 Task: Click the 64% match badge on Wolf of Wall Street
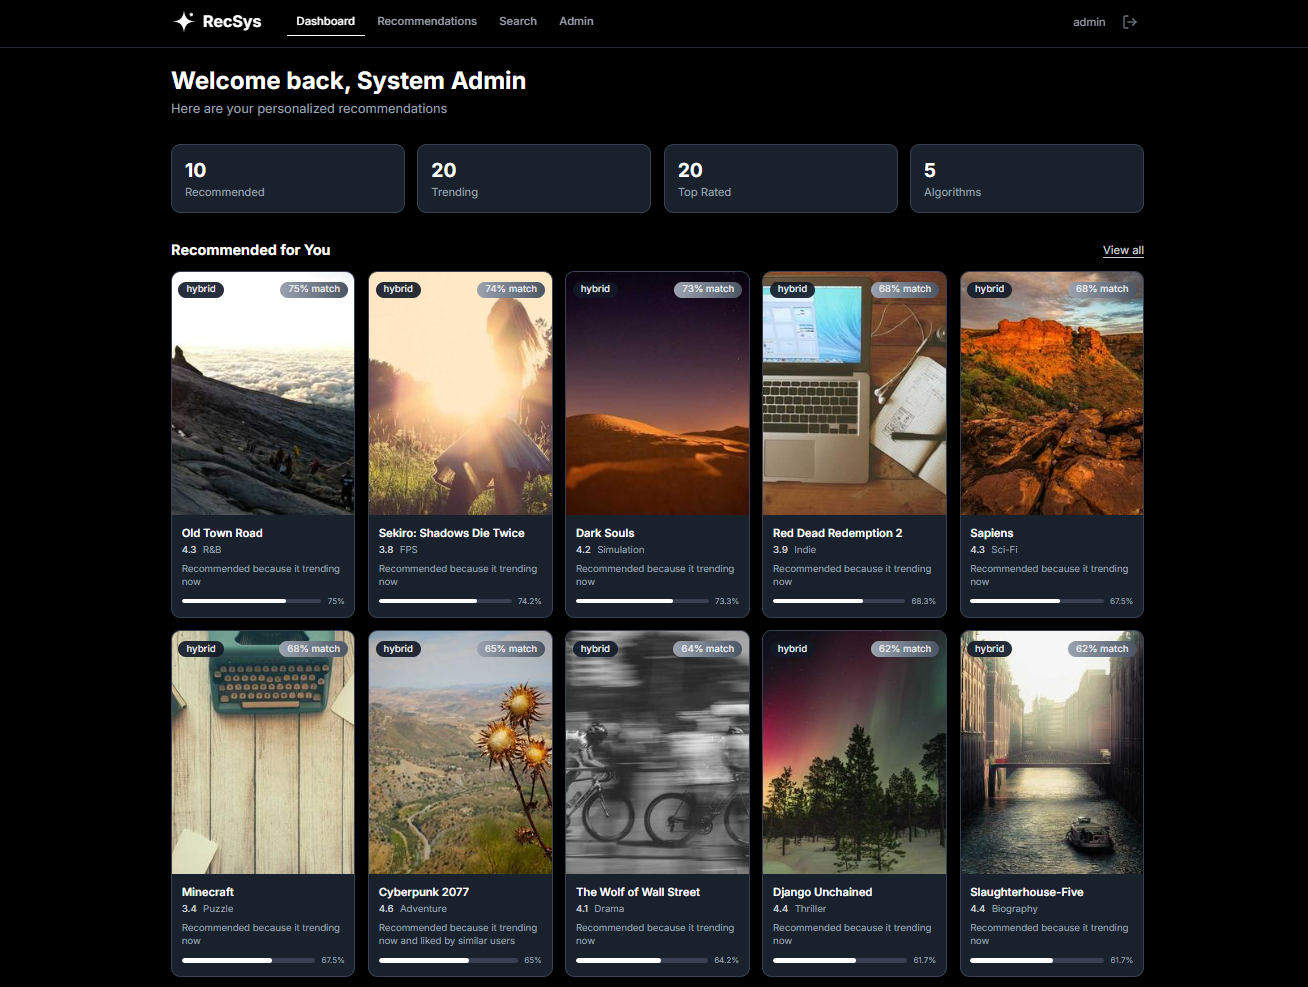(x=708, y=649)
